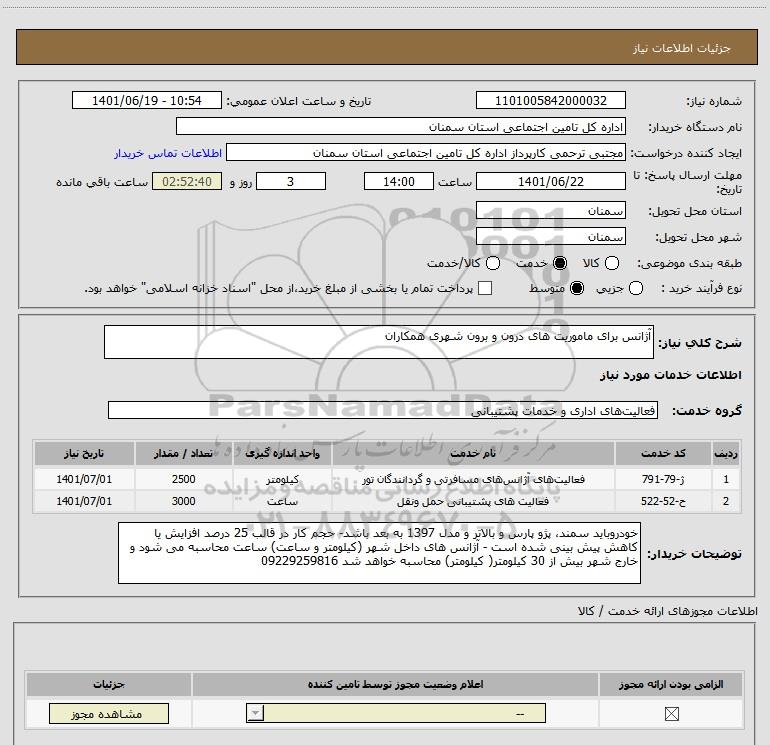
Task: Click the buyer notes text area
Action: tap(379, 552)
